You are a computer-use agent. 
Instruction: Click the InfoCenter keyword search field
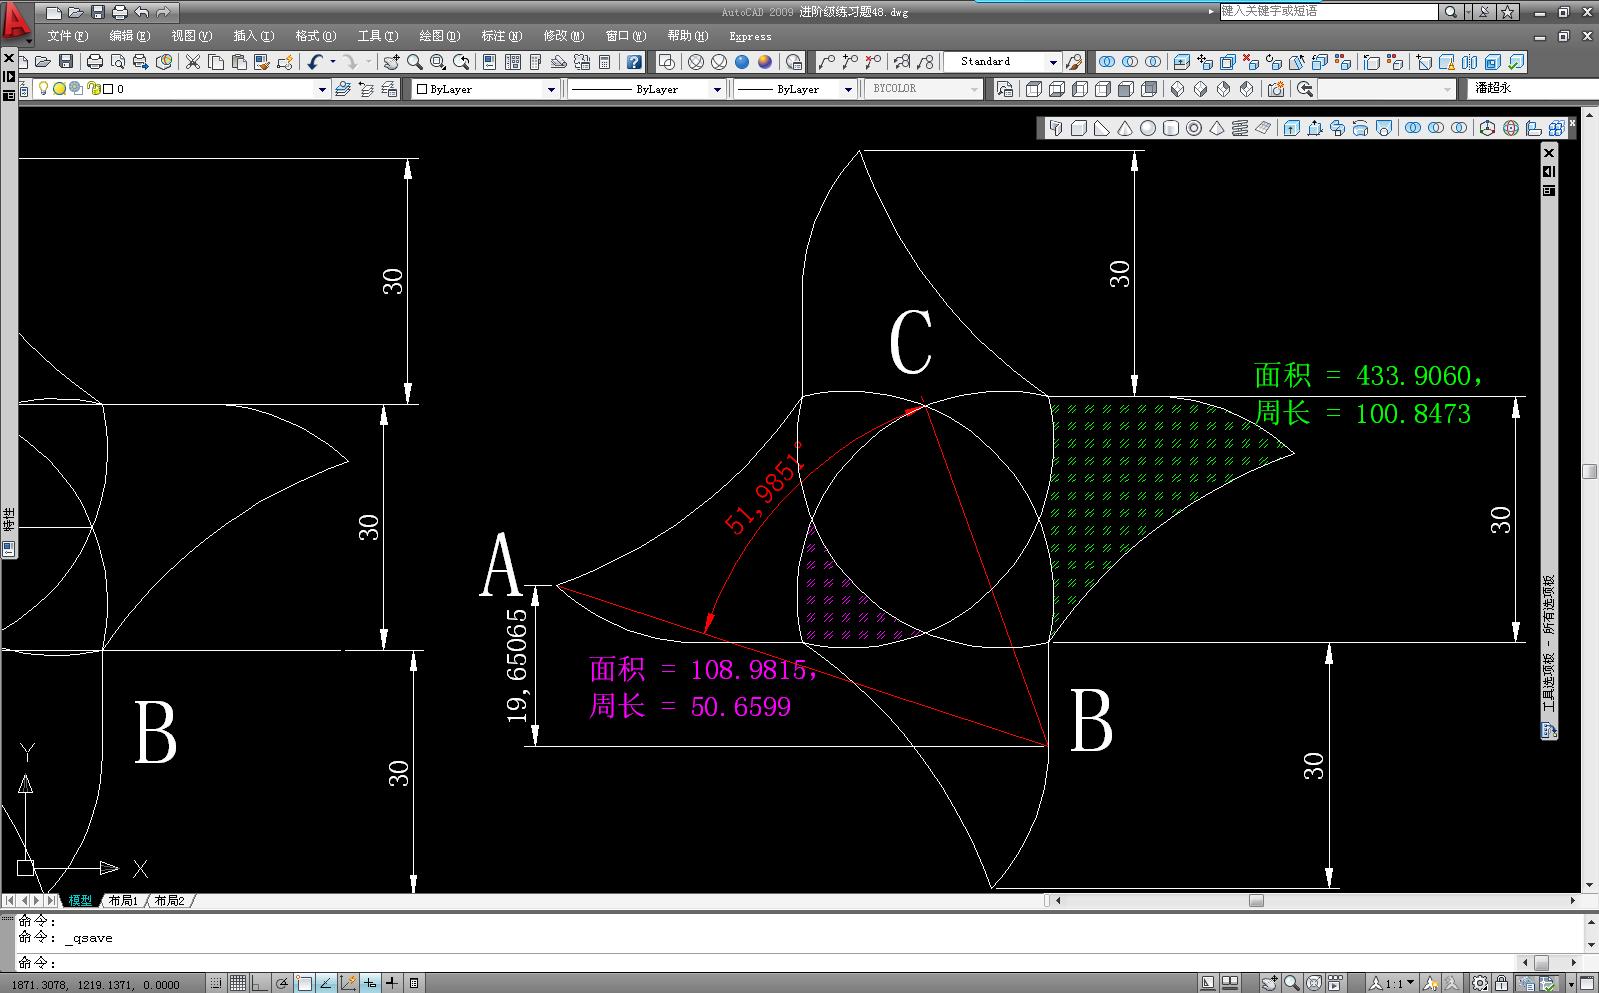(1328, 12)
